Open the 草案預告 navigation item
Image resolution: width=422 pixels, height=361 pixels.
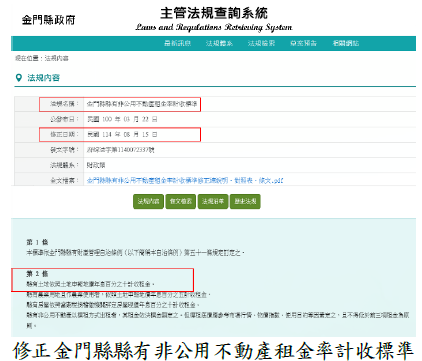click(303, 43)
